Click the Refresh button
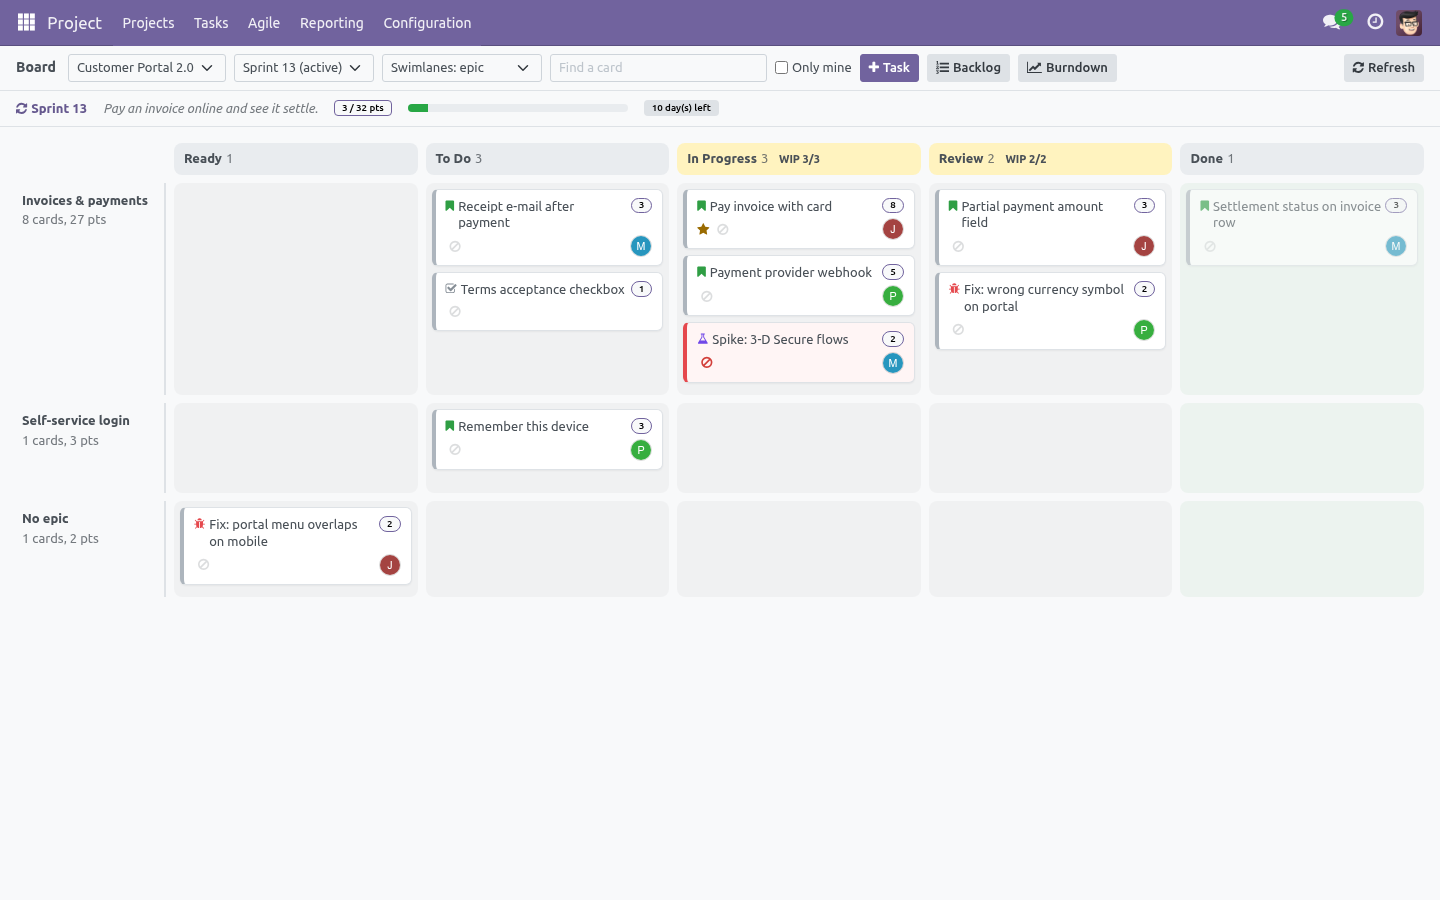Viewport: 1440px width, 900px height. [x=1384, y=68]
